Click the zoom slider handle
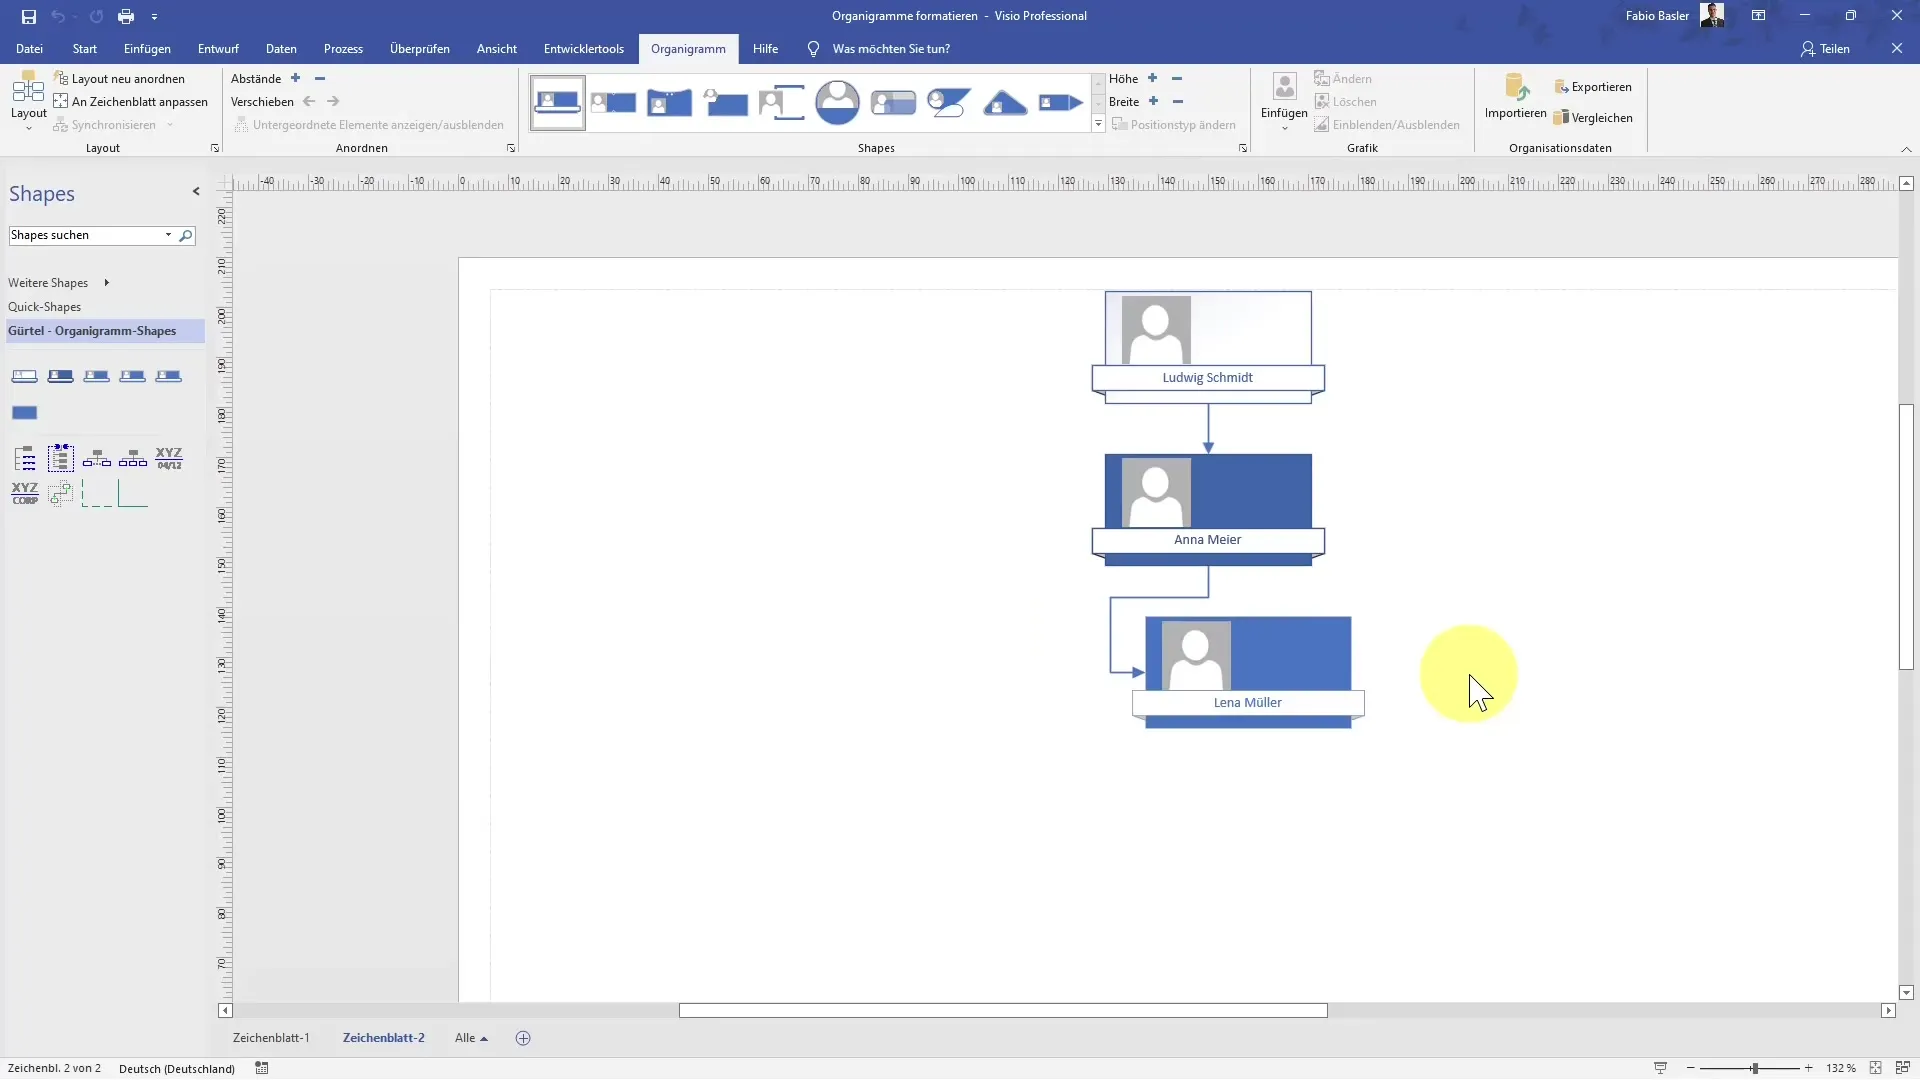This screenshot has height=1080, width=1920. tap(1754, 1068)
